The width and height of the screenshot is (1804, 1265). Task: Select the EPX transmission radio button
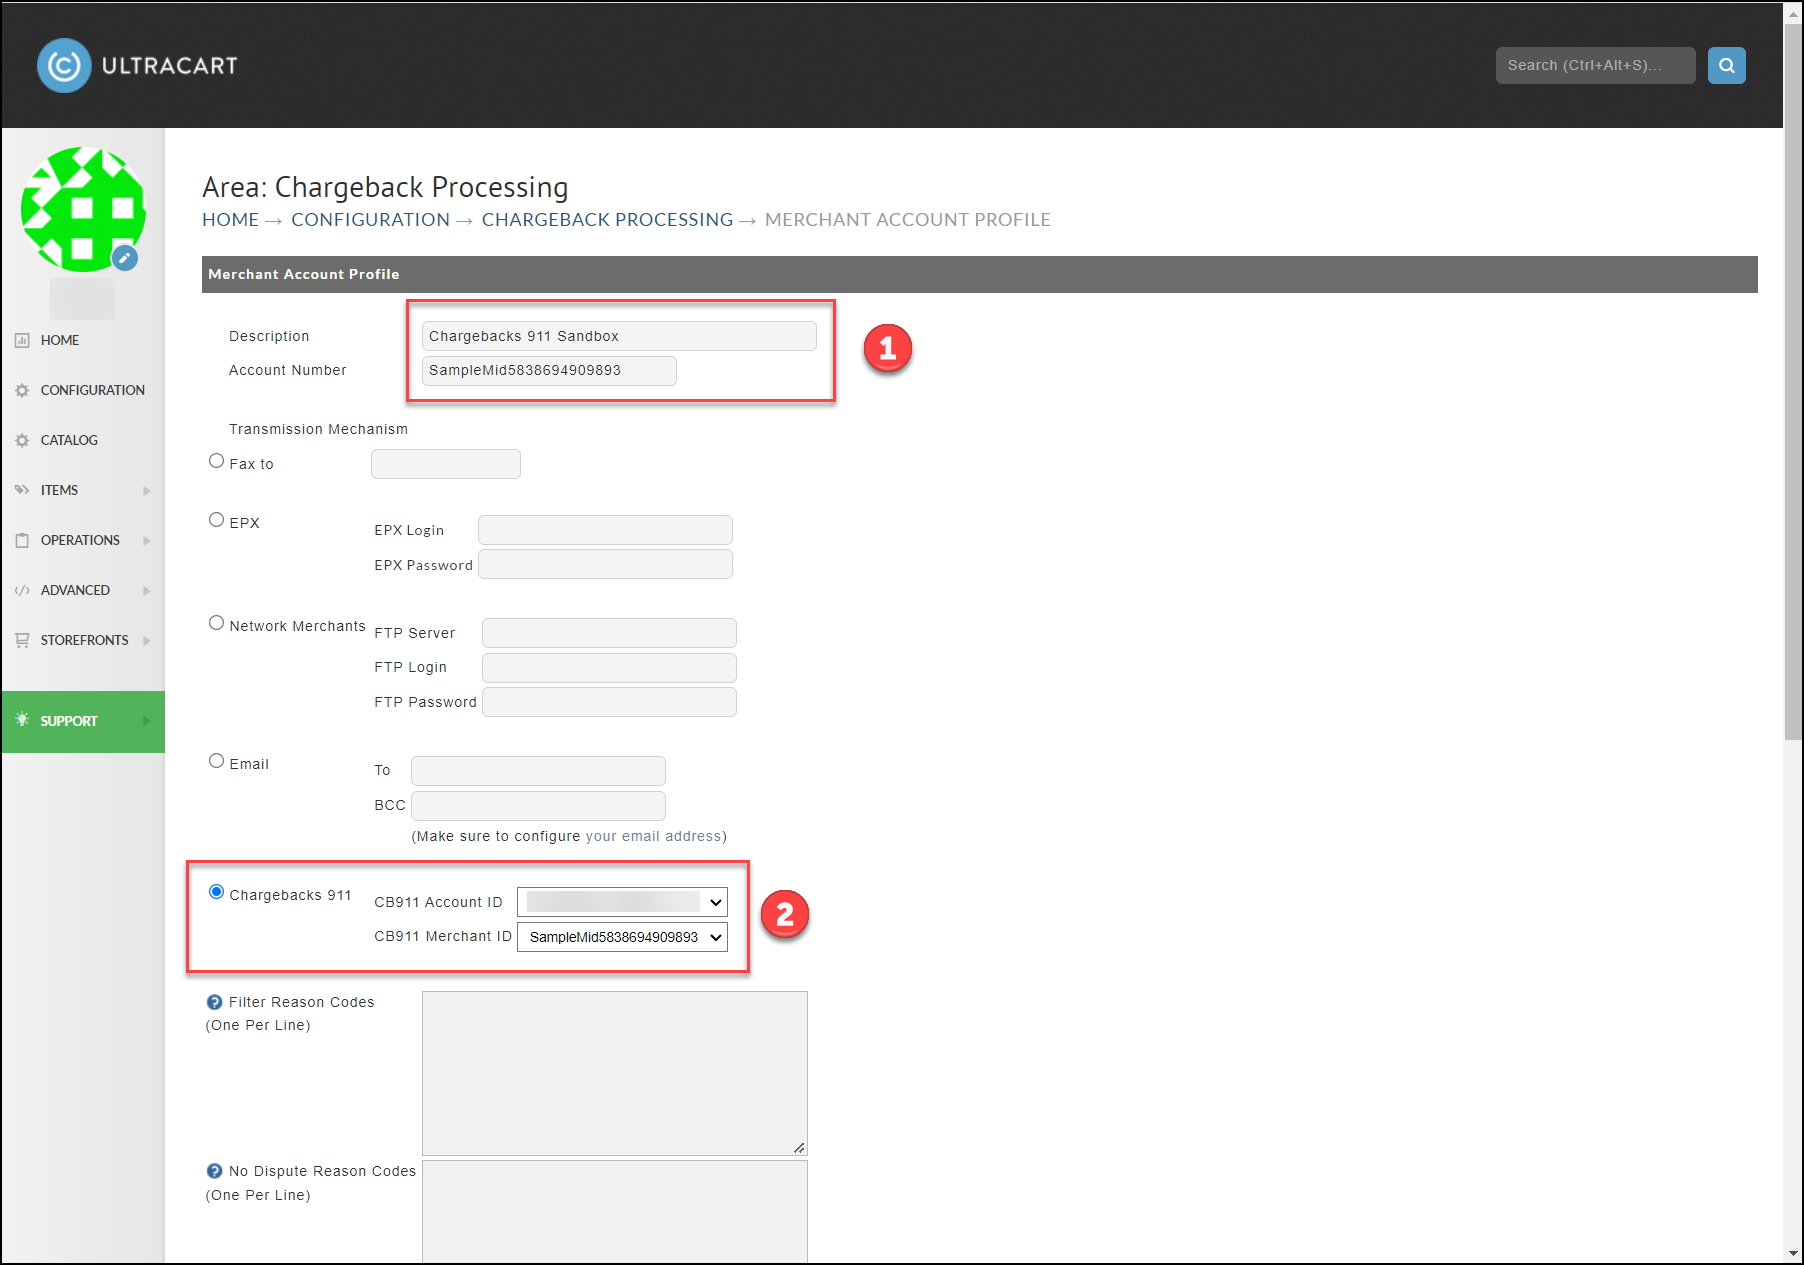click(x=216, y=520)
